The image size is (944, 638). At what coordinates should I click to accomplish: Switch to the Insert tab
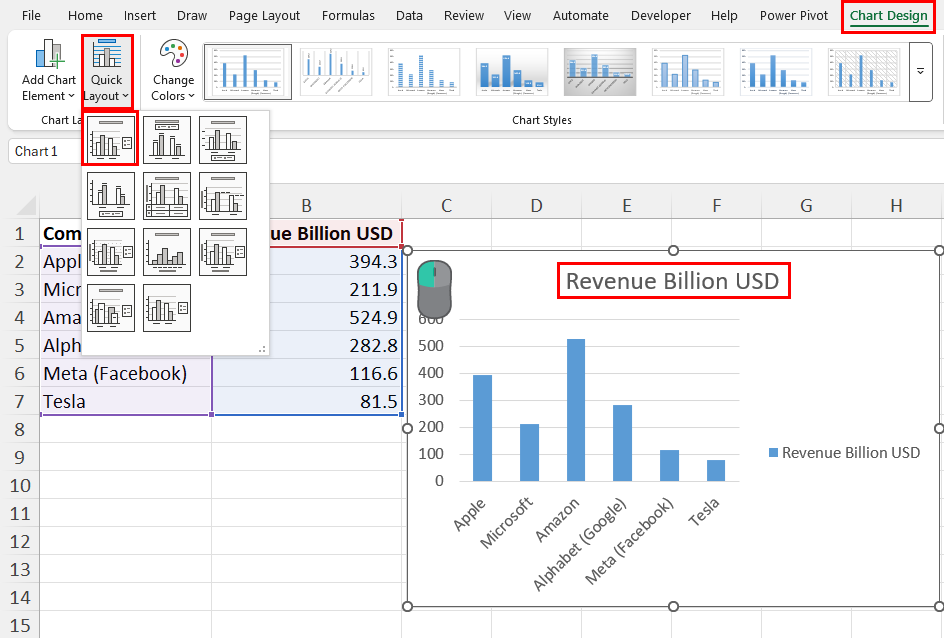tap(140, 16)
